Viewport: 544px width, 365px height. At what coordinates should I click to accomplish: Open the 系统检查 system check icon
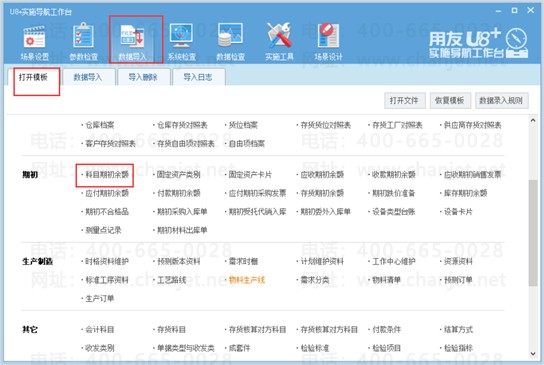point(181,41)
